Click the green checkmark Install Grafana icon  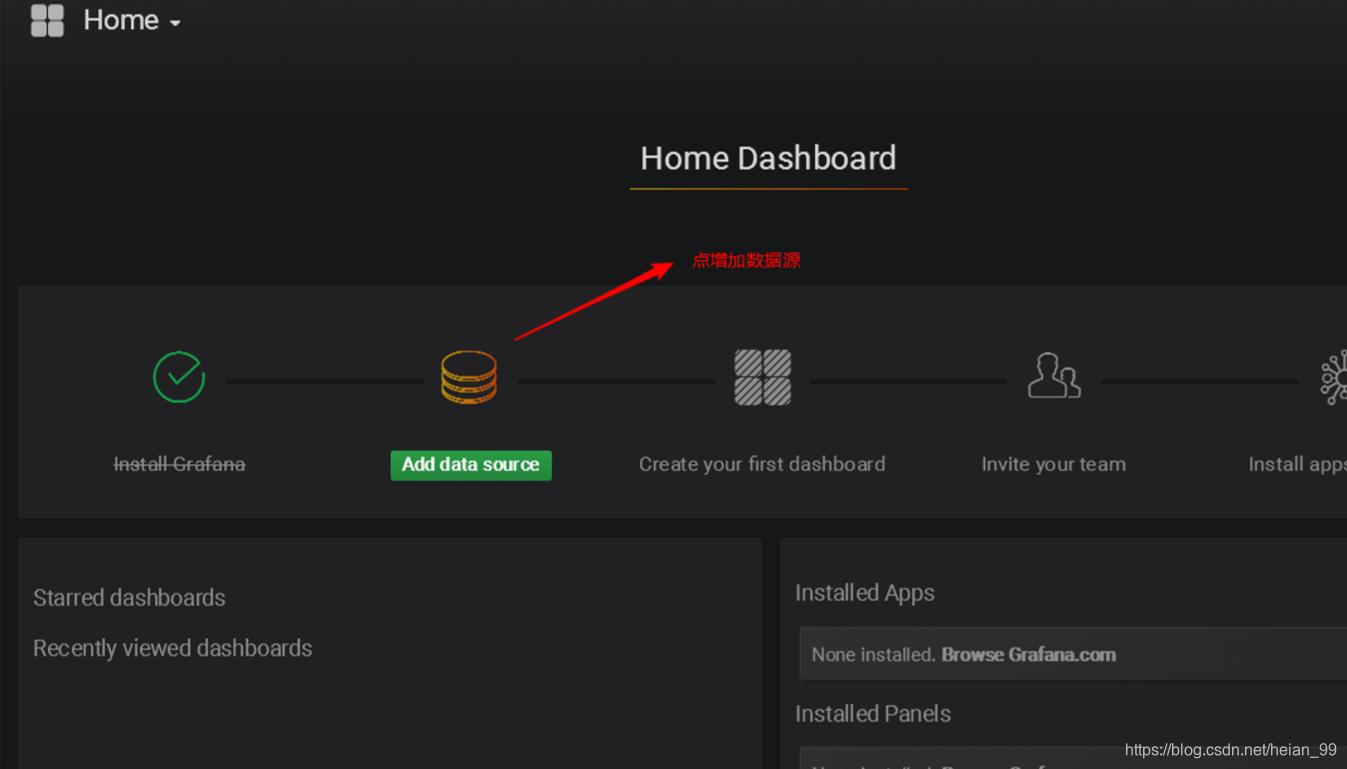[179, 377]
